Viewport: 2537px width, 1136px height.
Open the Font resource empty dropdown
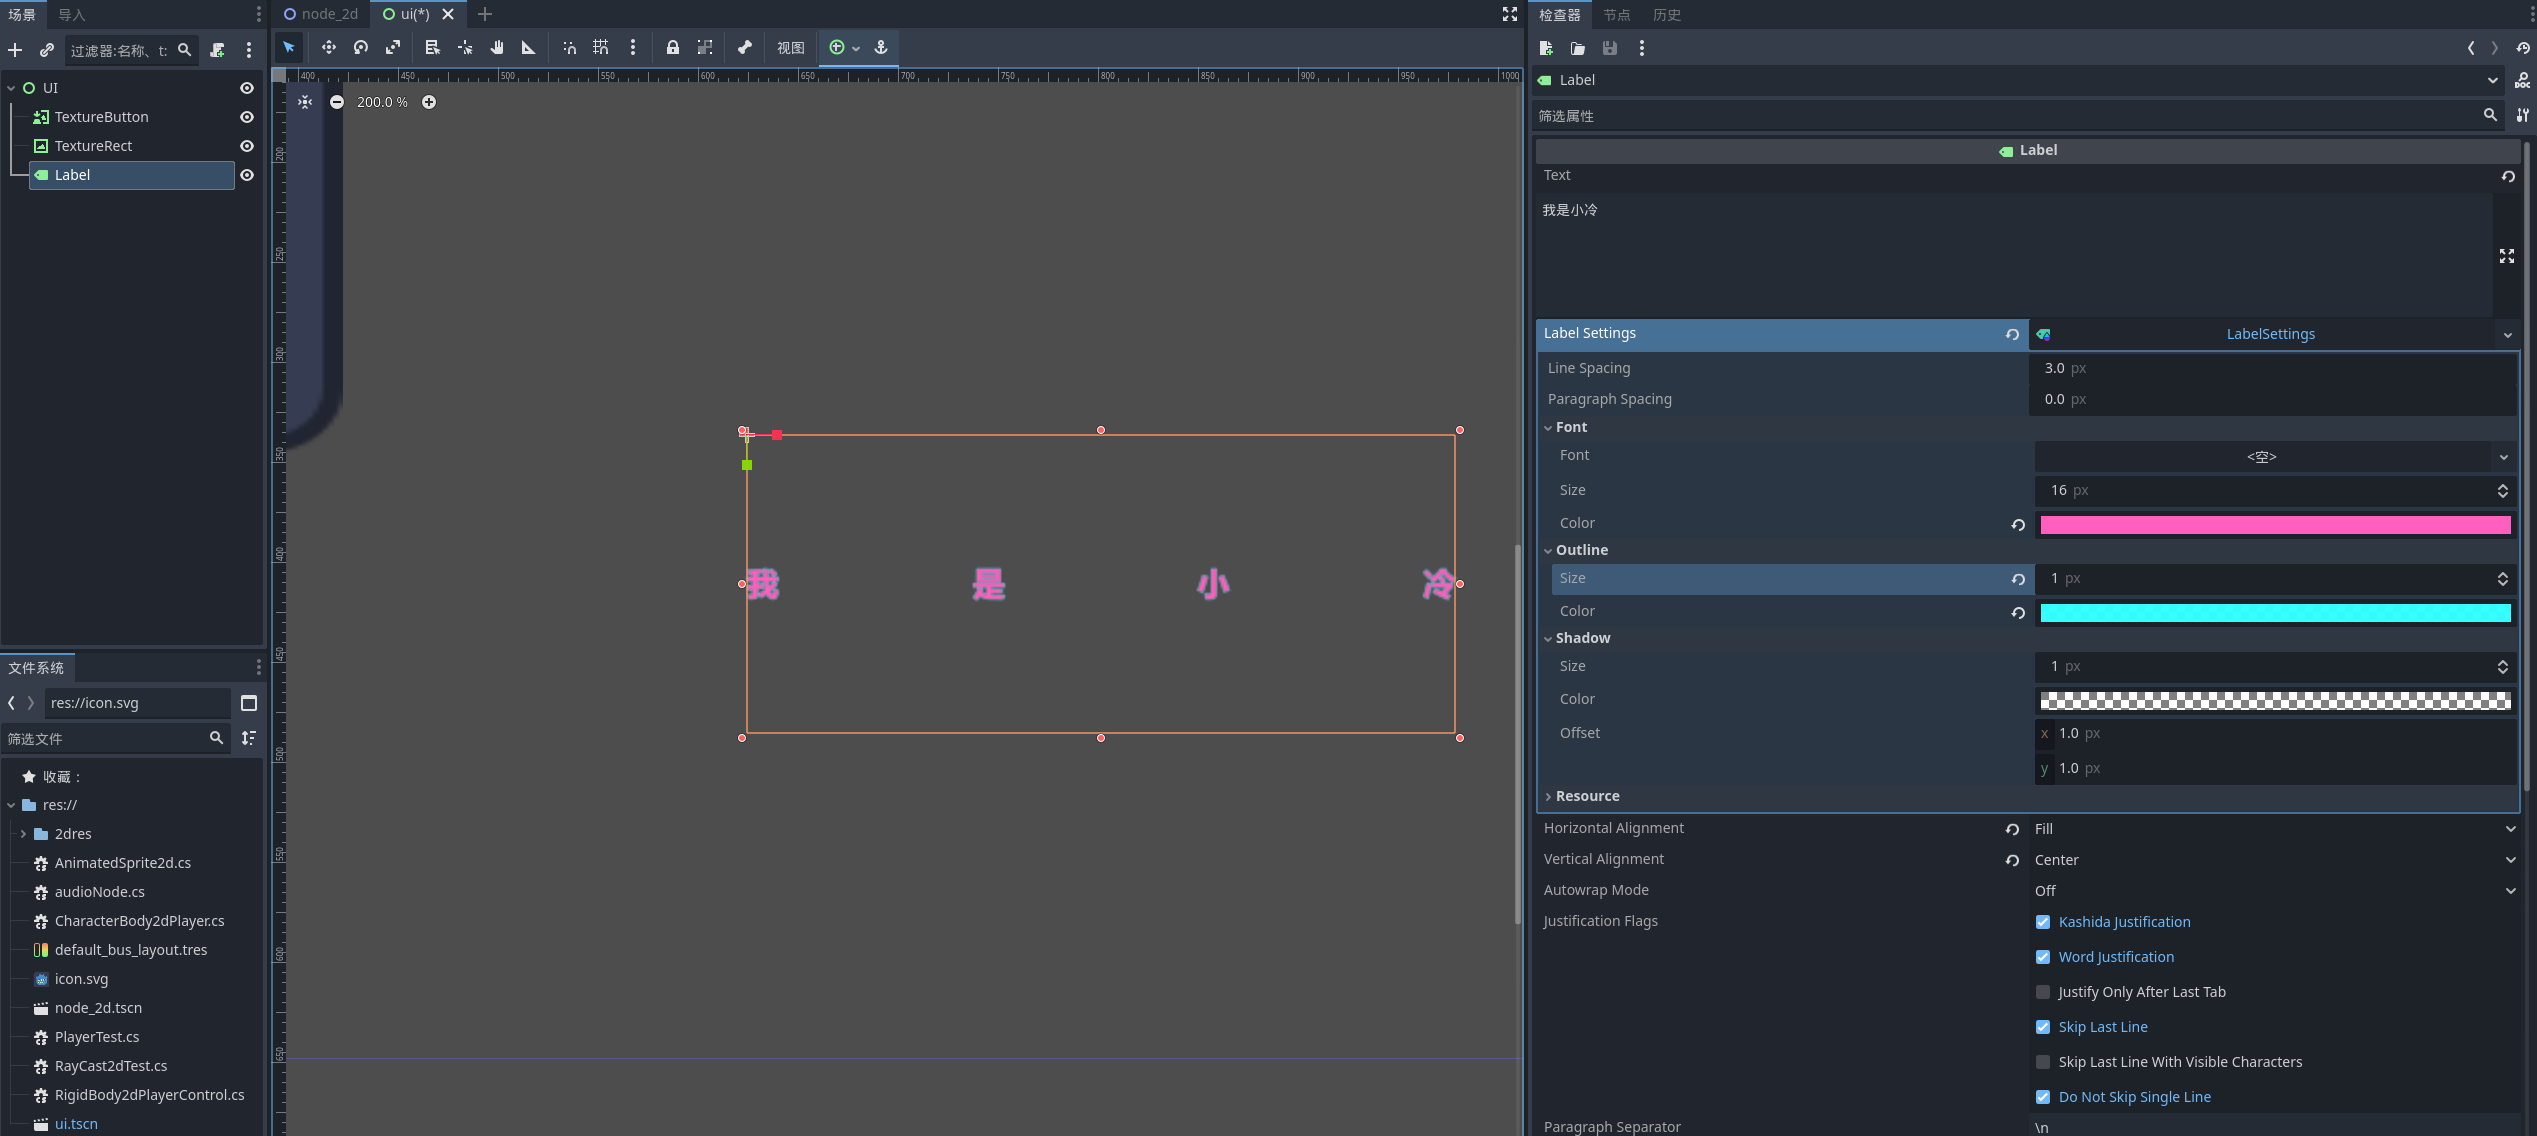[2274, 457]
